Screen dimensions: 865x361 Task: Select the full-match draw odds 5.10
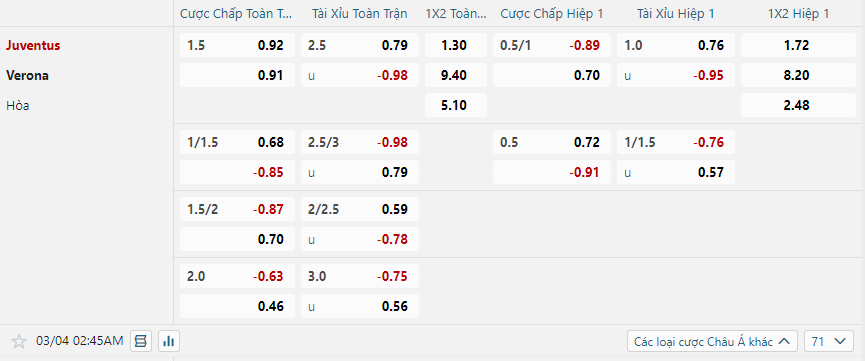(x=456, y=105)
